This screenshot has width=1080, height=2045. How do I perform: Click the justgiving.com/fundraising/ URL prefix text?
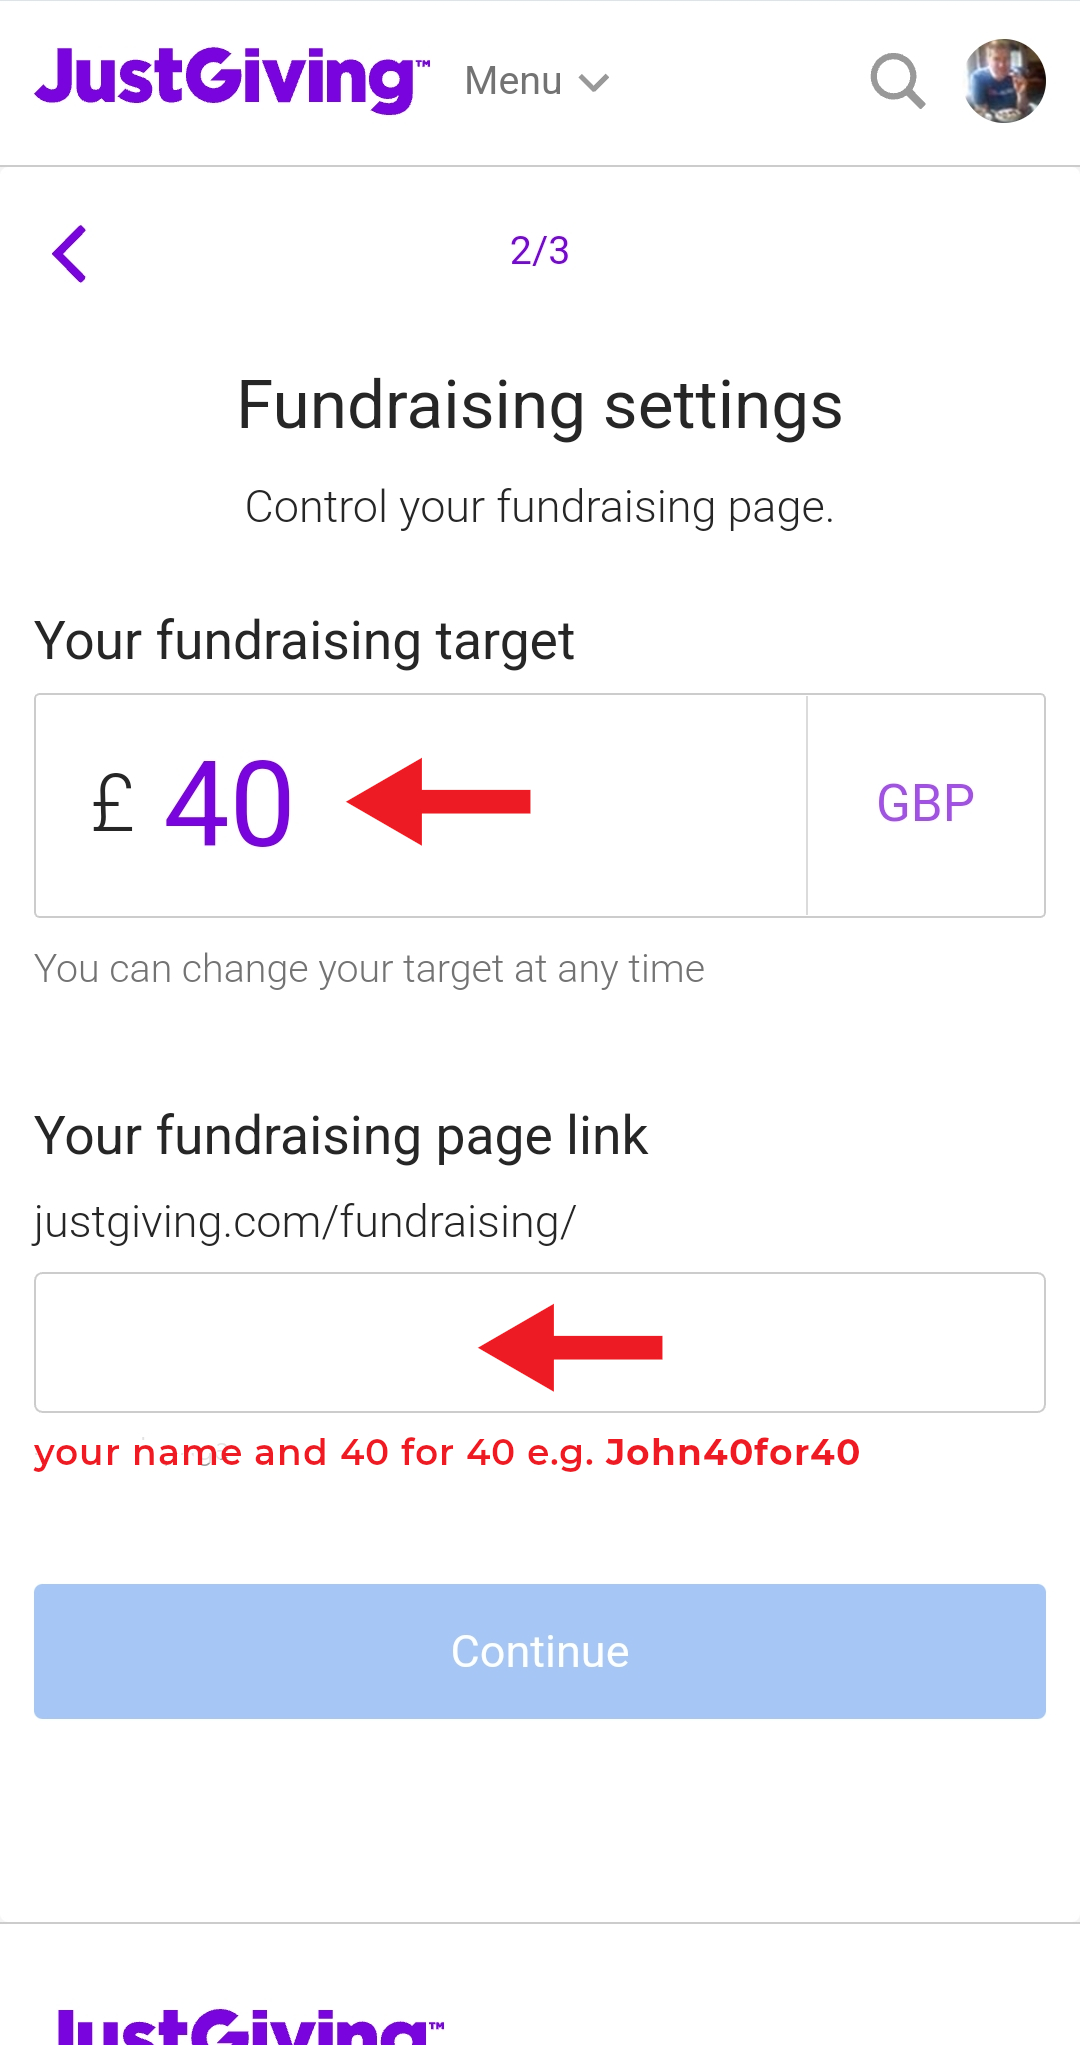click(305, 1222)
